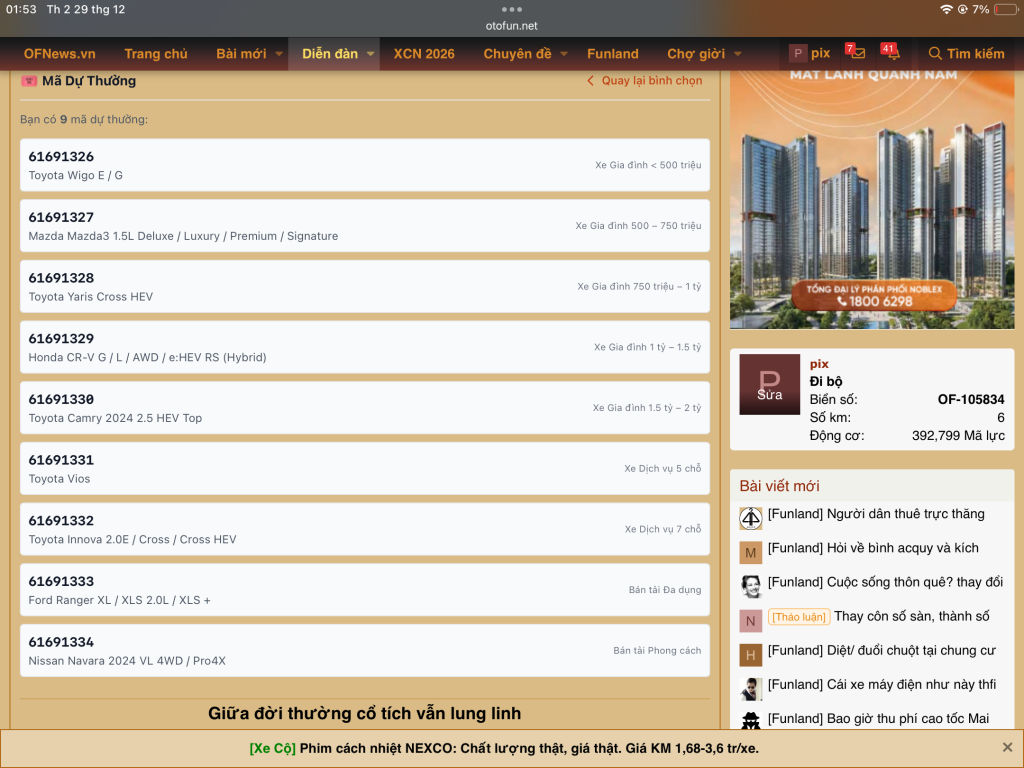Open the notifications bell with 41 badge
Image resolution: width=1024 pixels, height=768 pixels.
(893, 54)
